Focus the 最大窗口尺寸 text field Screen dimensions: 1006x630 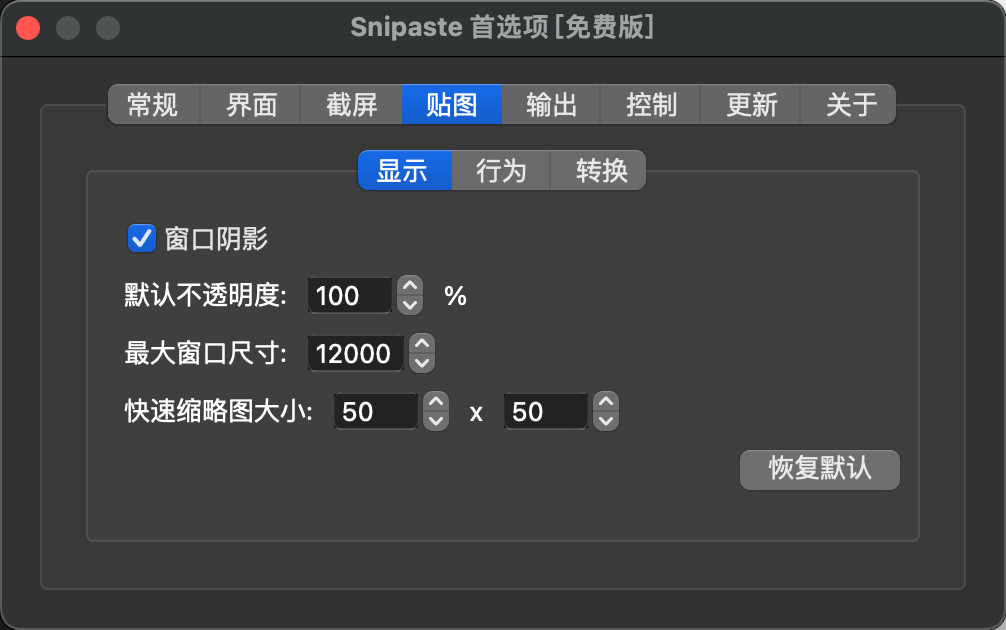(356, 354)
